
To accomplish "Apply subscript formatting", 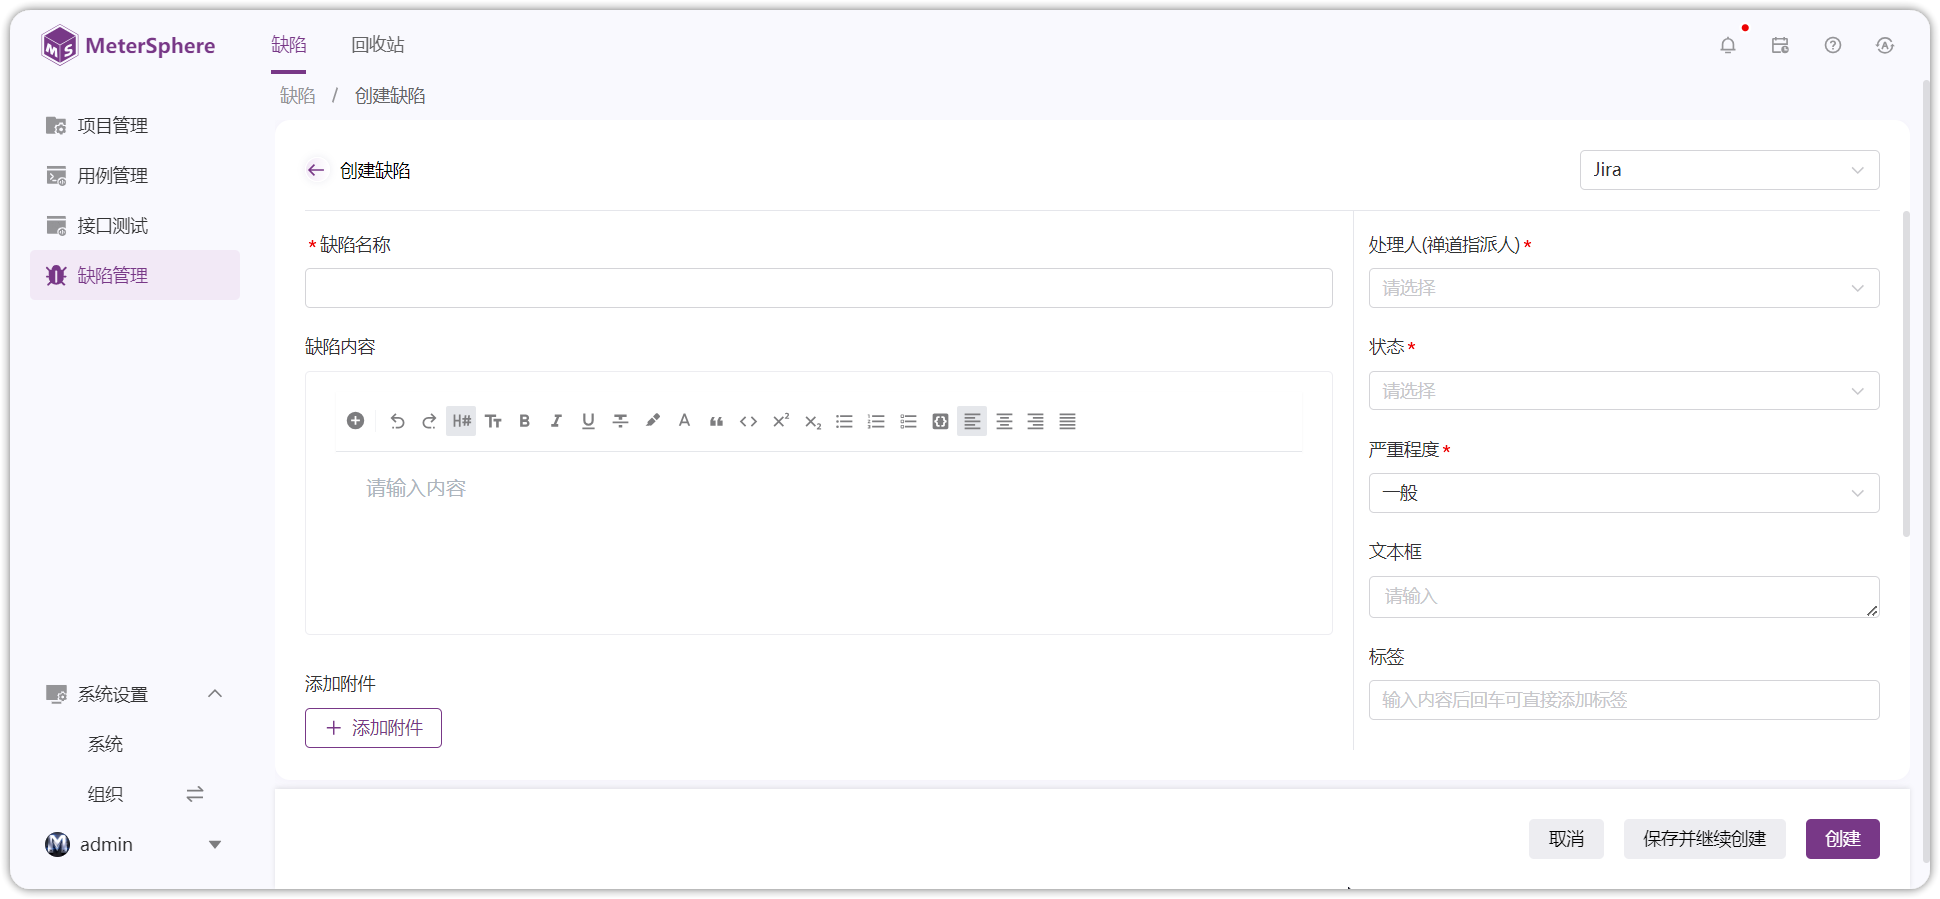I will [812, 421].
